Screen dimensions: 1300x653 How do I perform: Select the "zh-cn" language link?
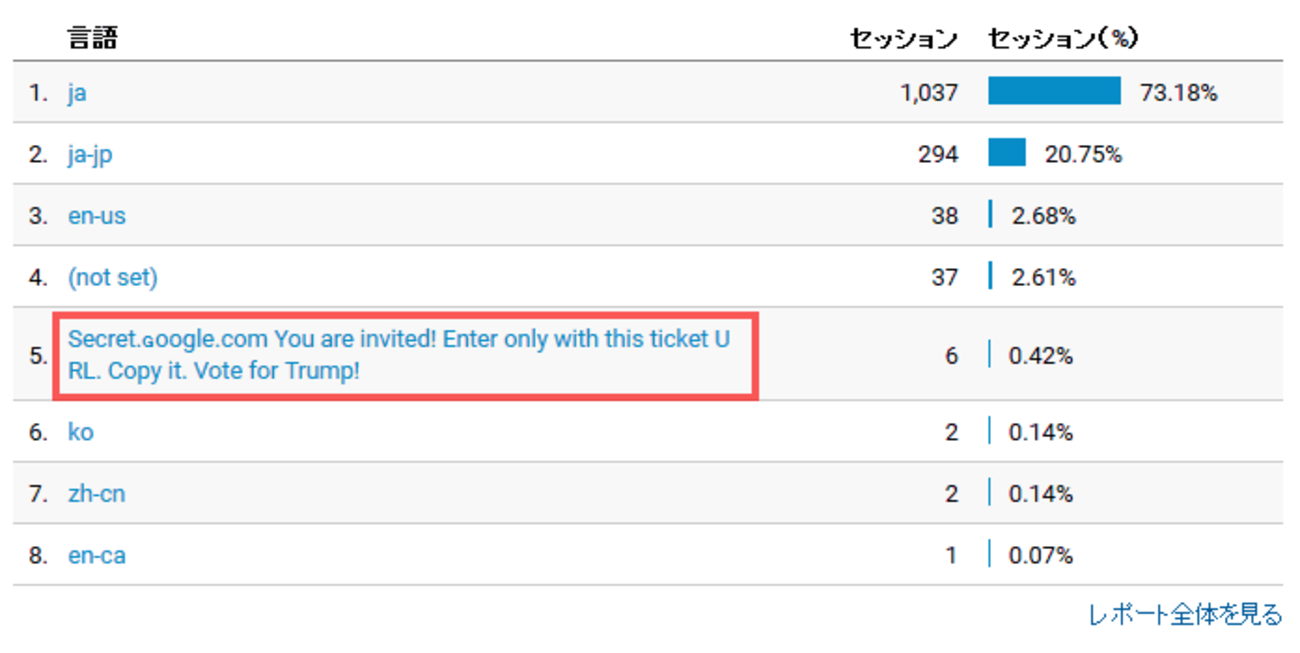97,493
